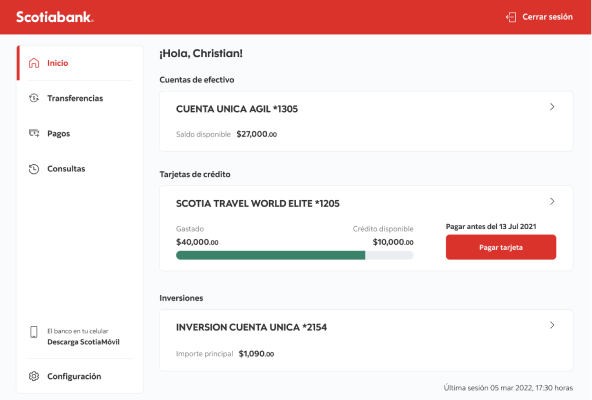Screen dimensions: 592x400
Task: Click the Pagar tarjeta button
Action: point(501,247)
